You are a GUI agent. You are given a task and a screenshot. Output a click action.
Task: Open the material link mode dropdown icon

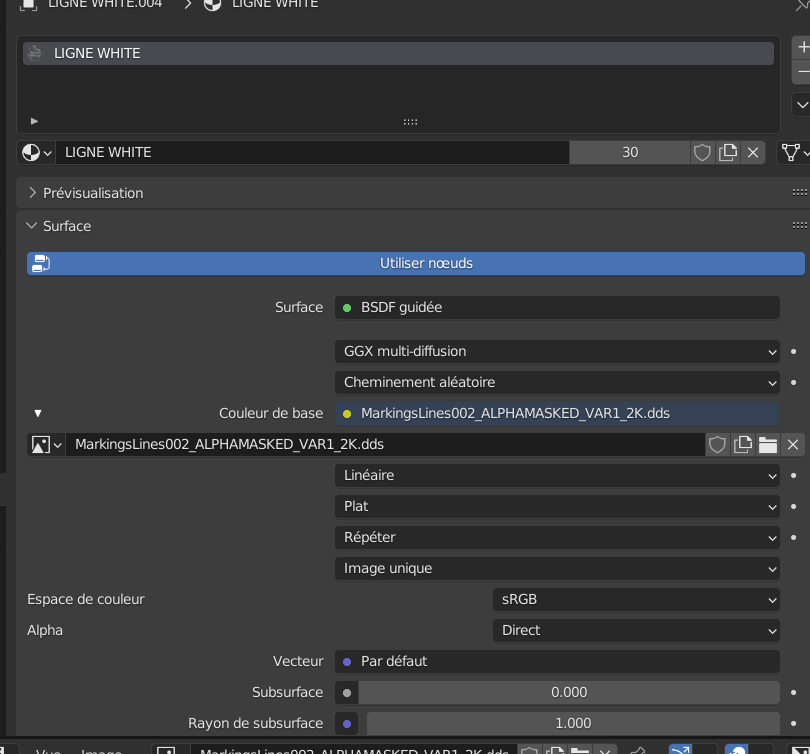pyautogui.click(x=794, y=152)
